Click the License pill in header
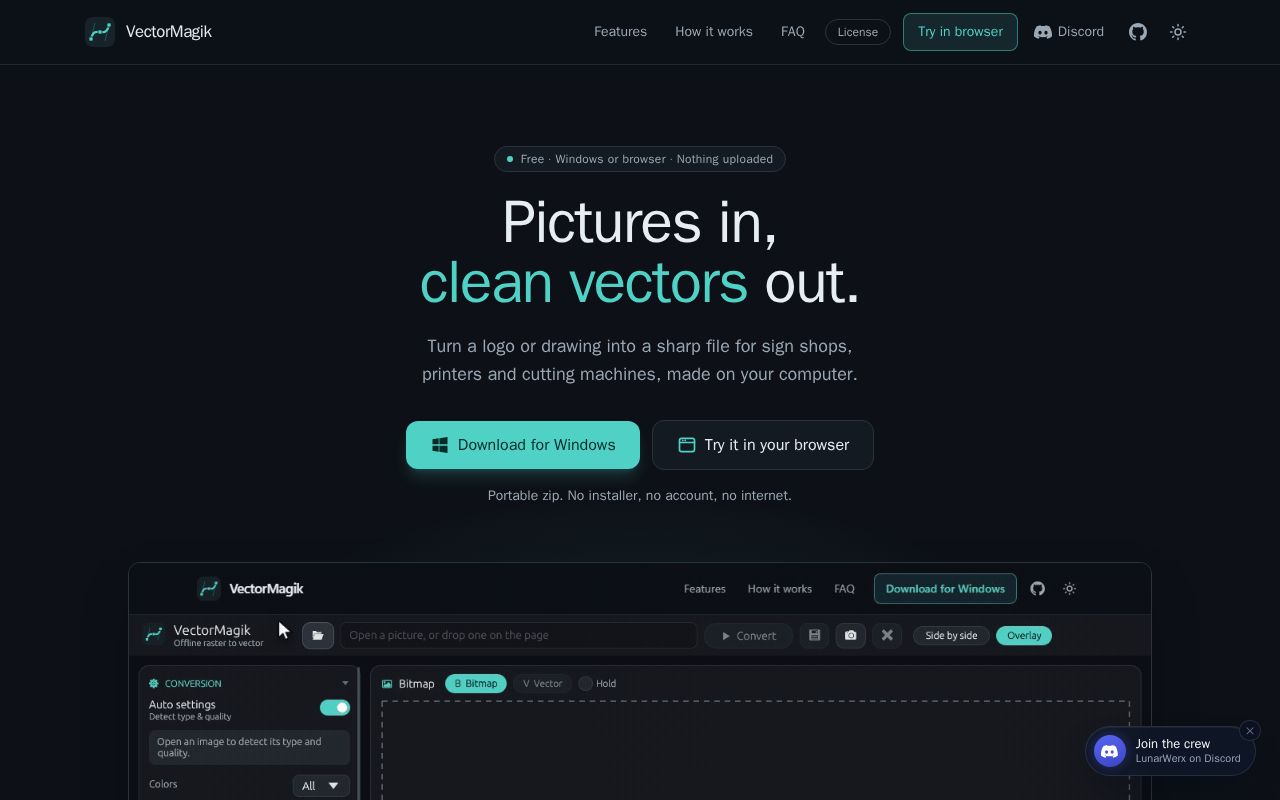The height and width of the screenshot is (800, 1280). coord(858,32)
